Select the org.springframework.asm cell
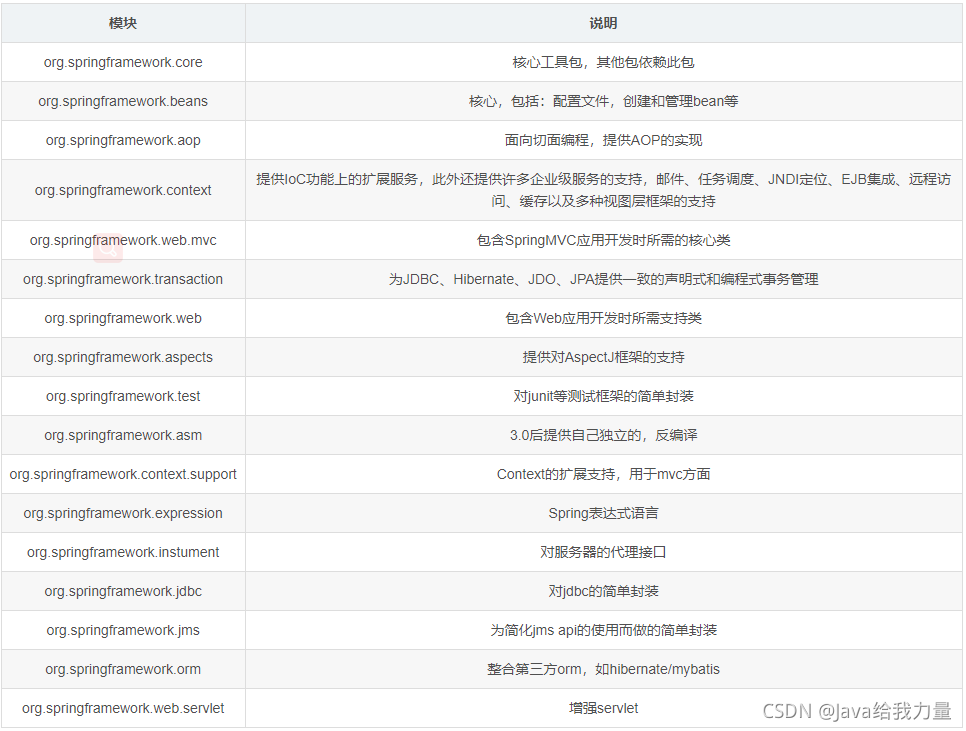This screenshot has width=966, height=731. pos(123,435)
